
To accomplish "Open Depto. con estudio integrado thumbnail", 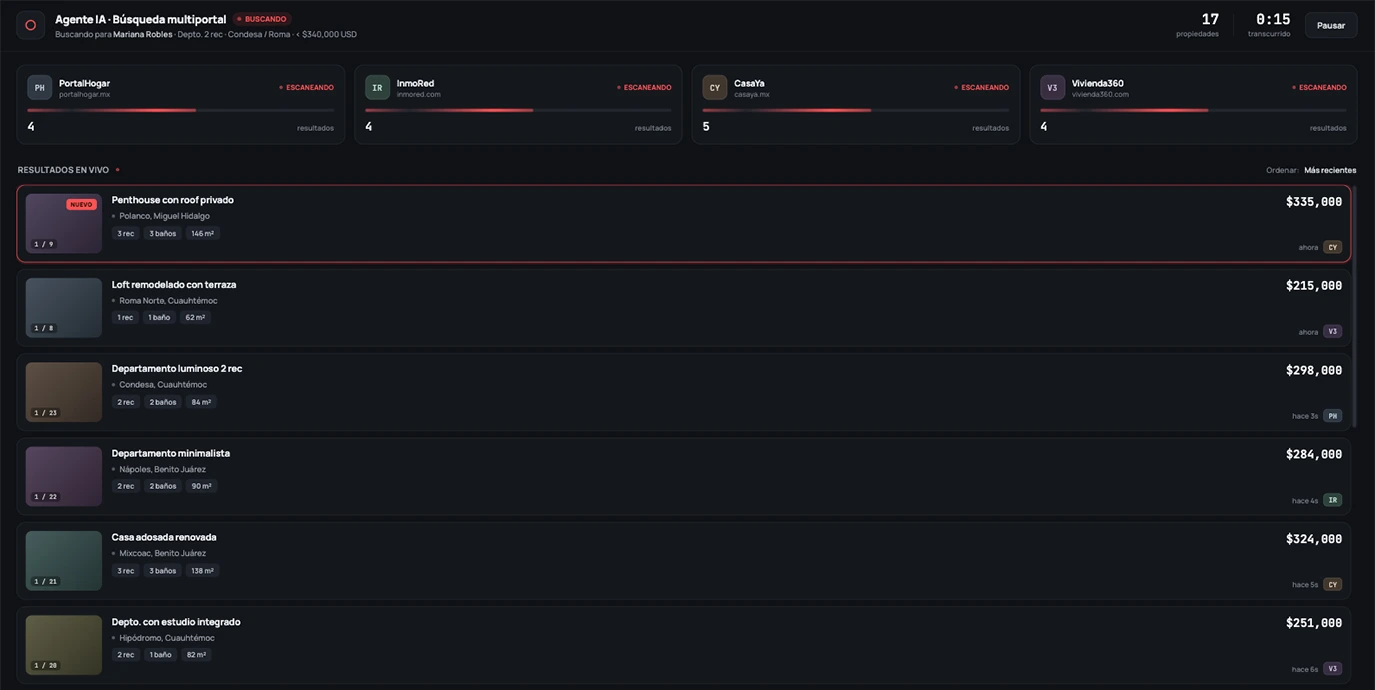I will click(x=64, y=645).
